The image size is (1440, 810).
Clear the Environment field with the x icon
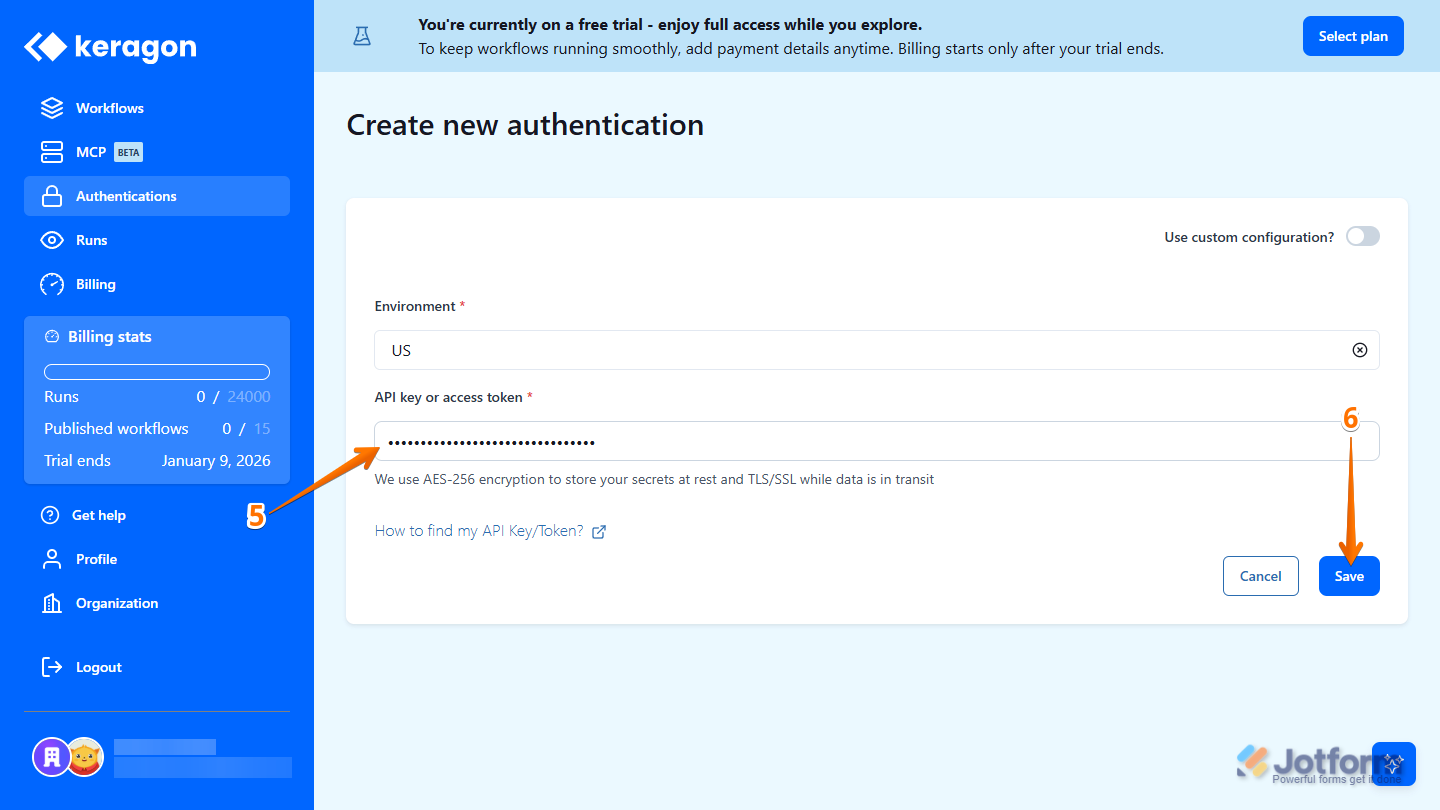click(x=1359, y=350)
